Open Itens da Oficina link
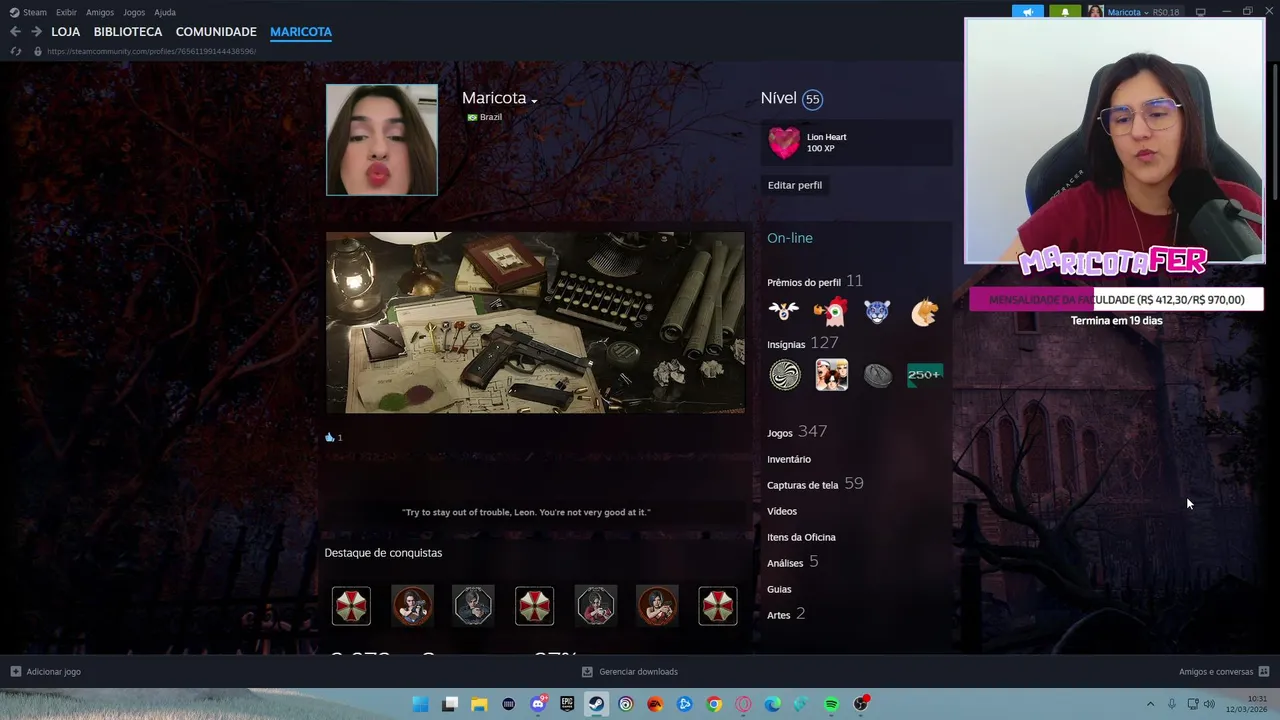The image size is (1280, 720). click(x=801, y=537)
